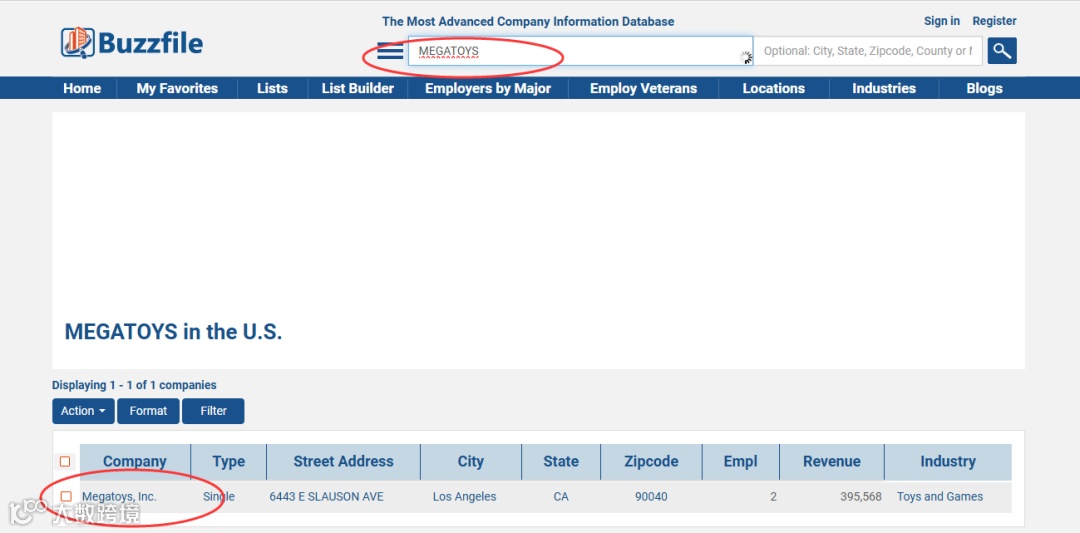The height and width of the screenshot is (533, 1080).
Task: Expand the Action dropdown
Action: coord(83,411)
